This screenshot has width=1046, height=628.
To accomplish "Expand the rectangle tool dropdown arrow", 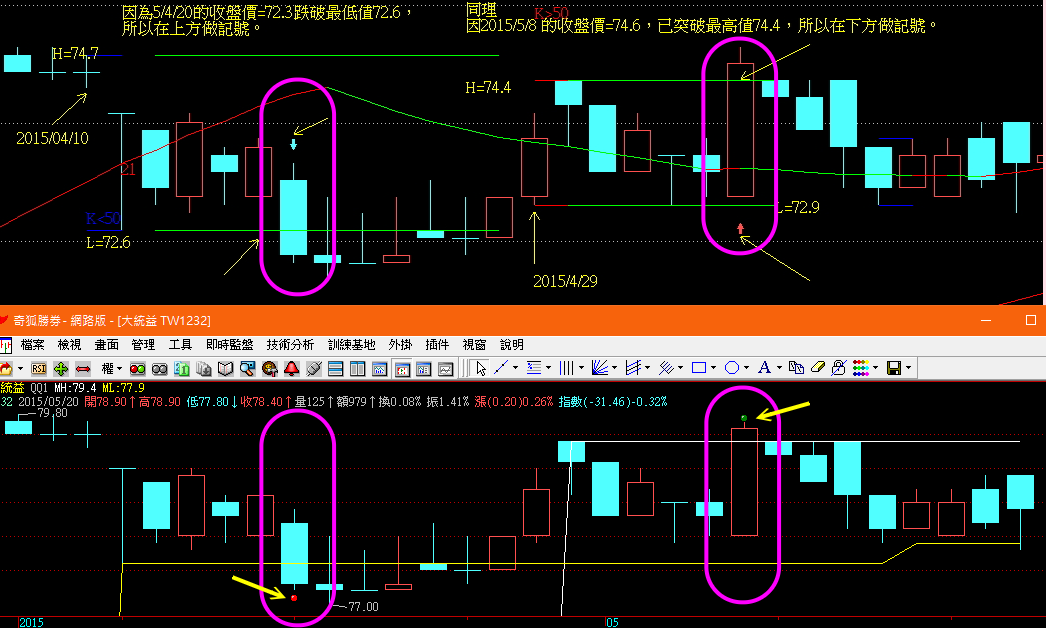I will click(x=714, y=368).
